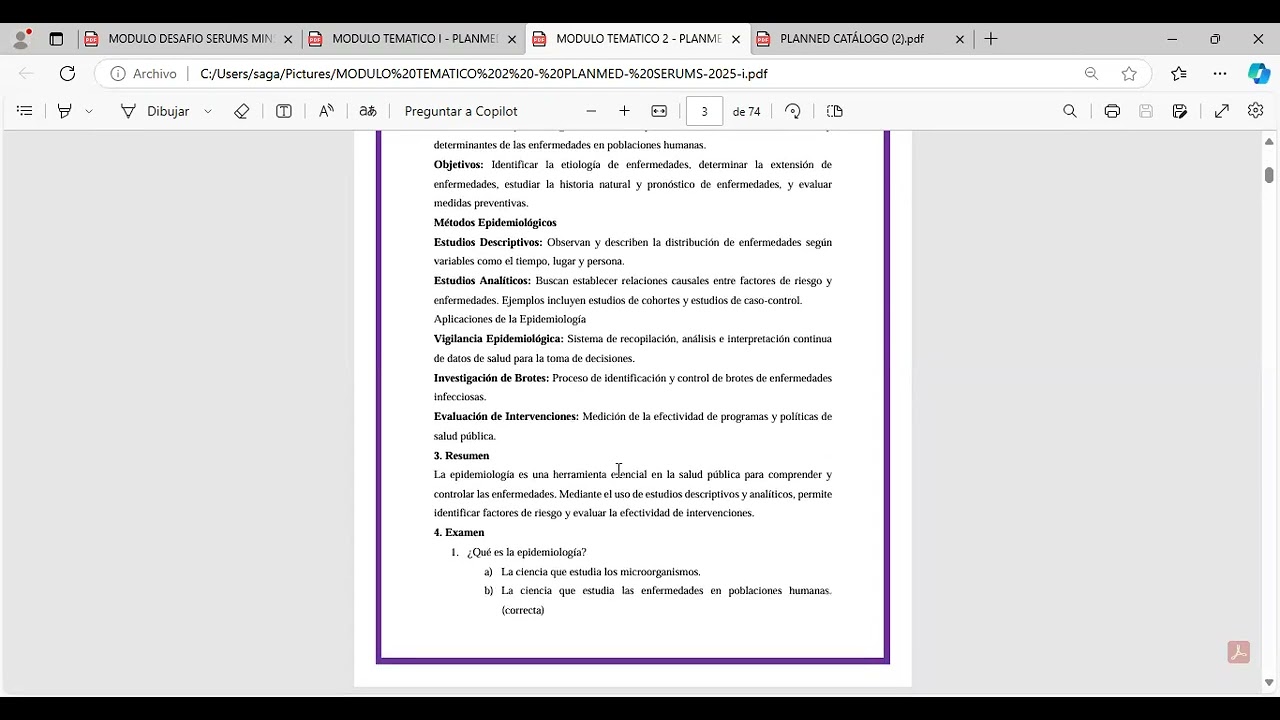Open the favorites list

pyautogui.click(x=1179, y=74)
